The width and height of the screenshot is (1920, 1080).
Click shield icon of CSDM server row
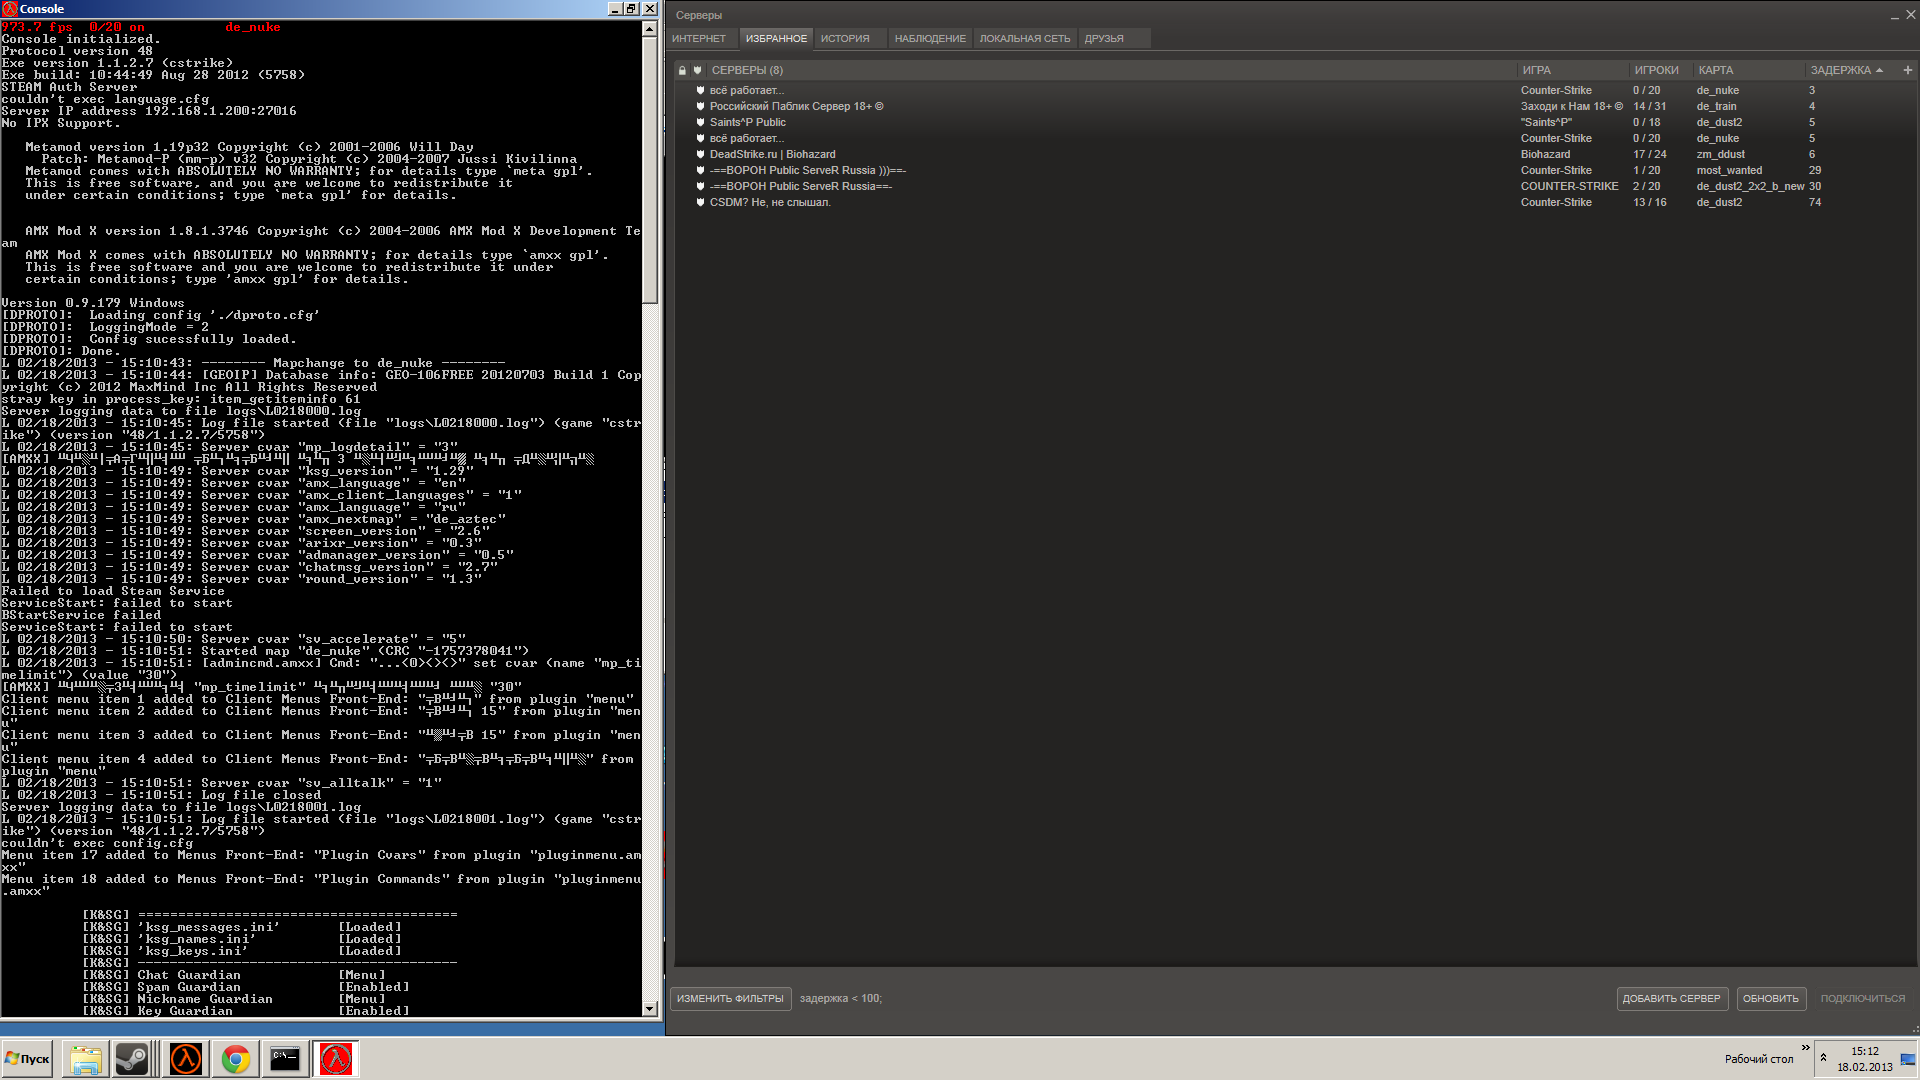(700, 202)
